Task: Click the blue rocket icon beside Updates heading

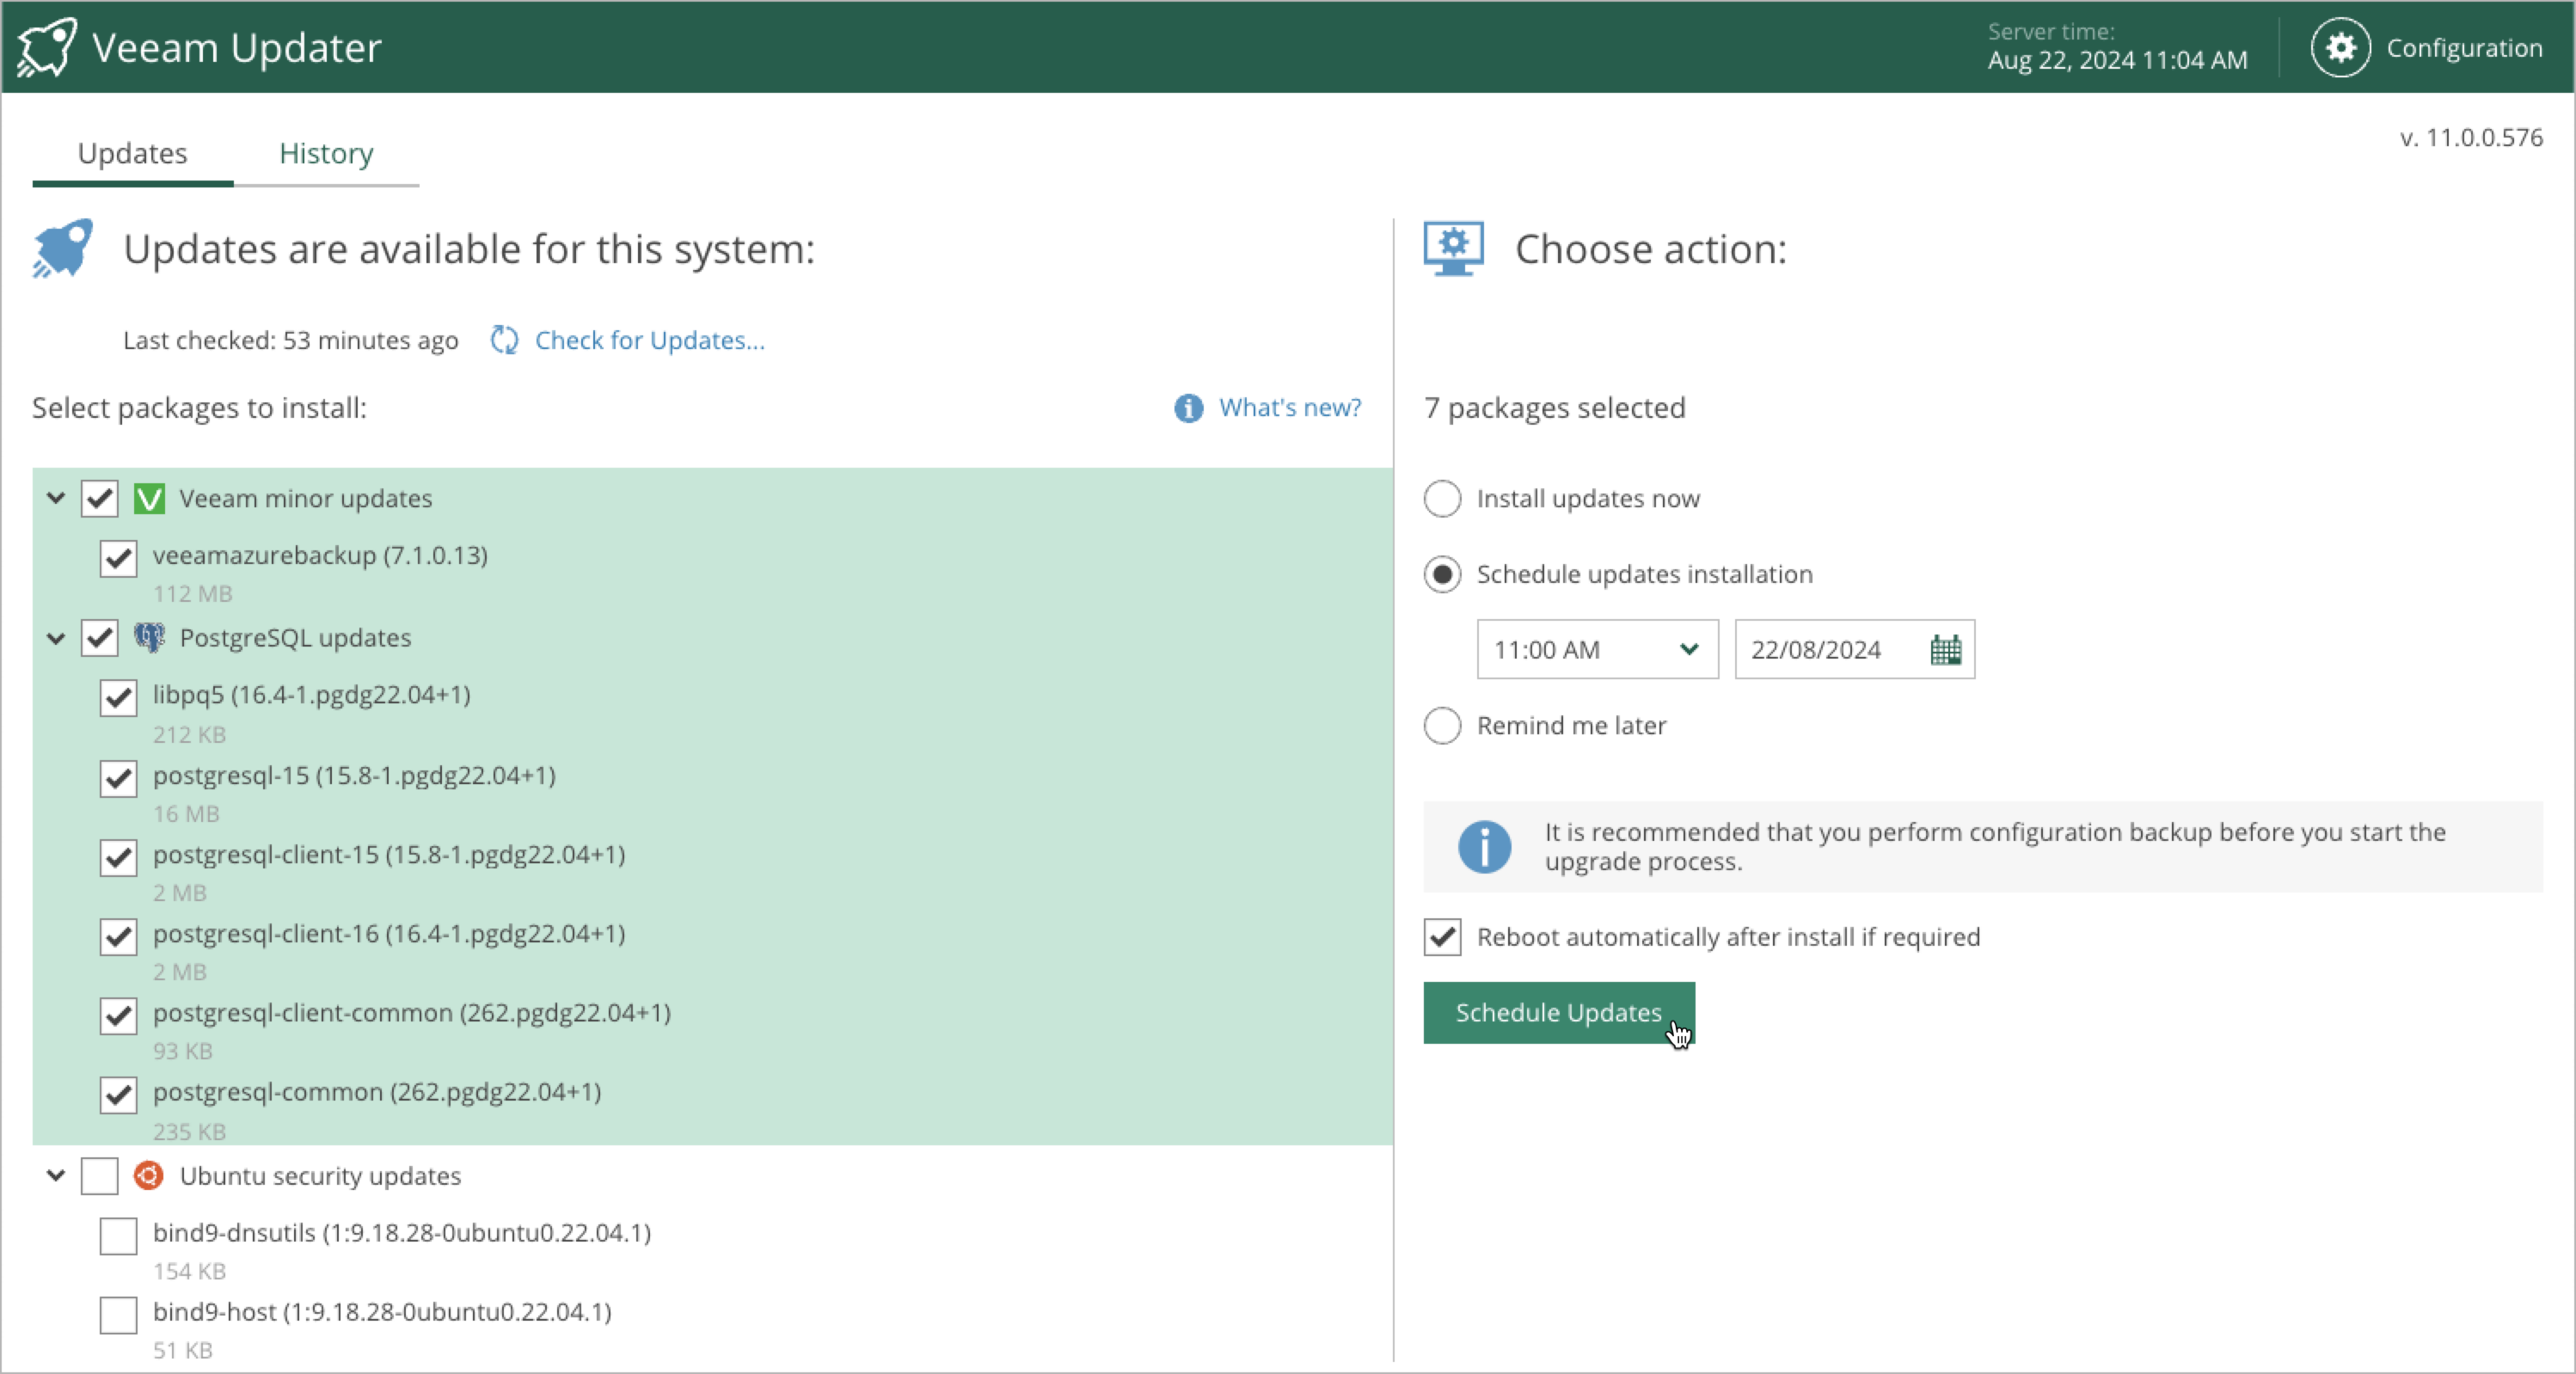Action: coord(62,248)
